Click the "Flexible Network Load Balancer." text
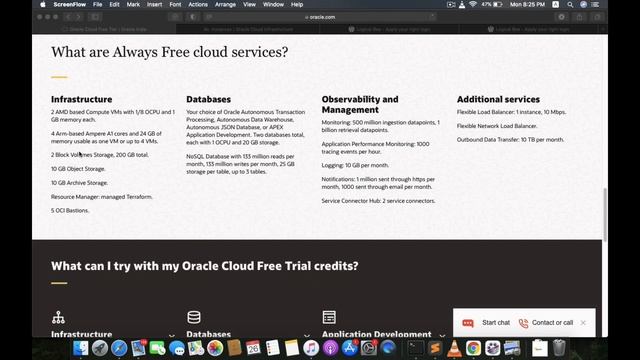 pyautogui.click(x=497, y=126)
